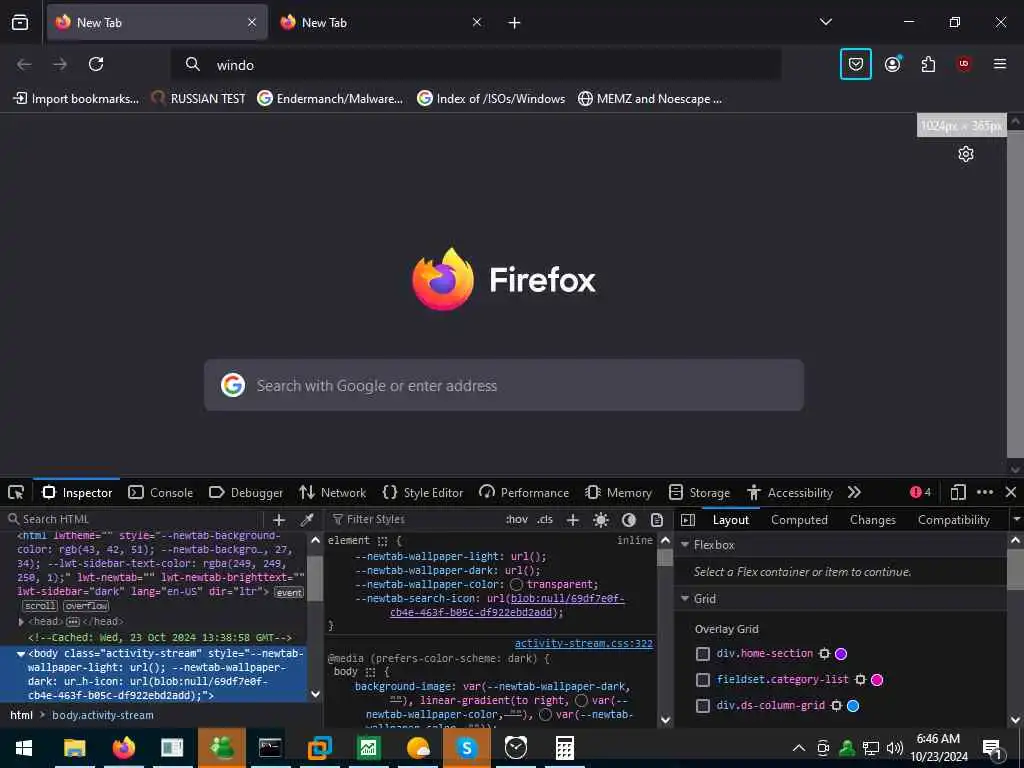Click the overflow badge on the html element
This screenshot has height=768, width=1024.
[x=86, y=606]
